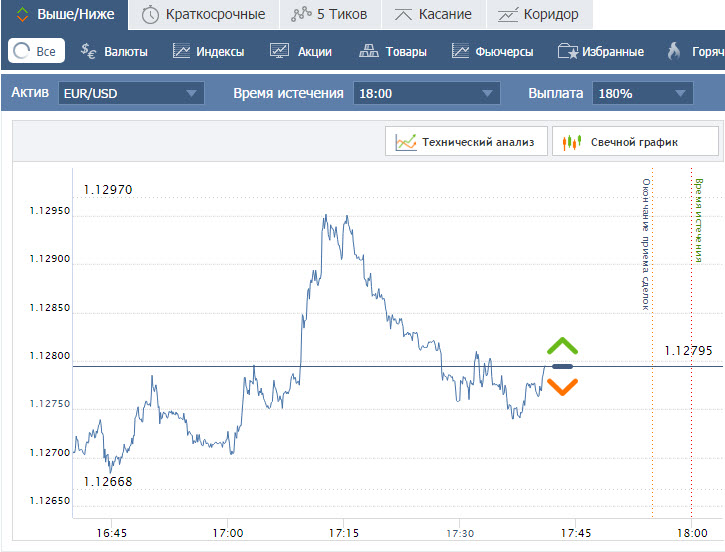Screen dimensions: 725x552
Task: Click the 1.12650 price axis label
Action: pyautogui.click(x=50, y=501)
